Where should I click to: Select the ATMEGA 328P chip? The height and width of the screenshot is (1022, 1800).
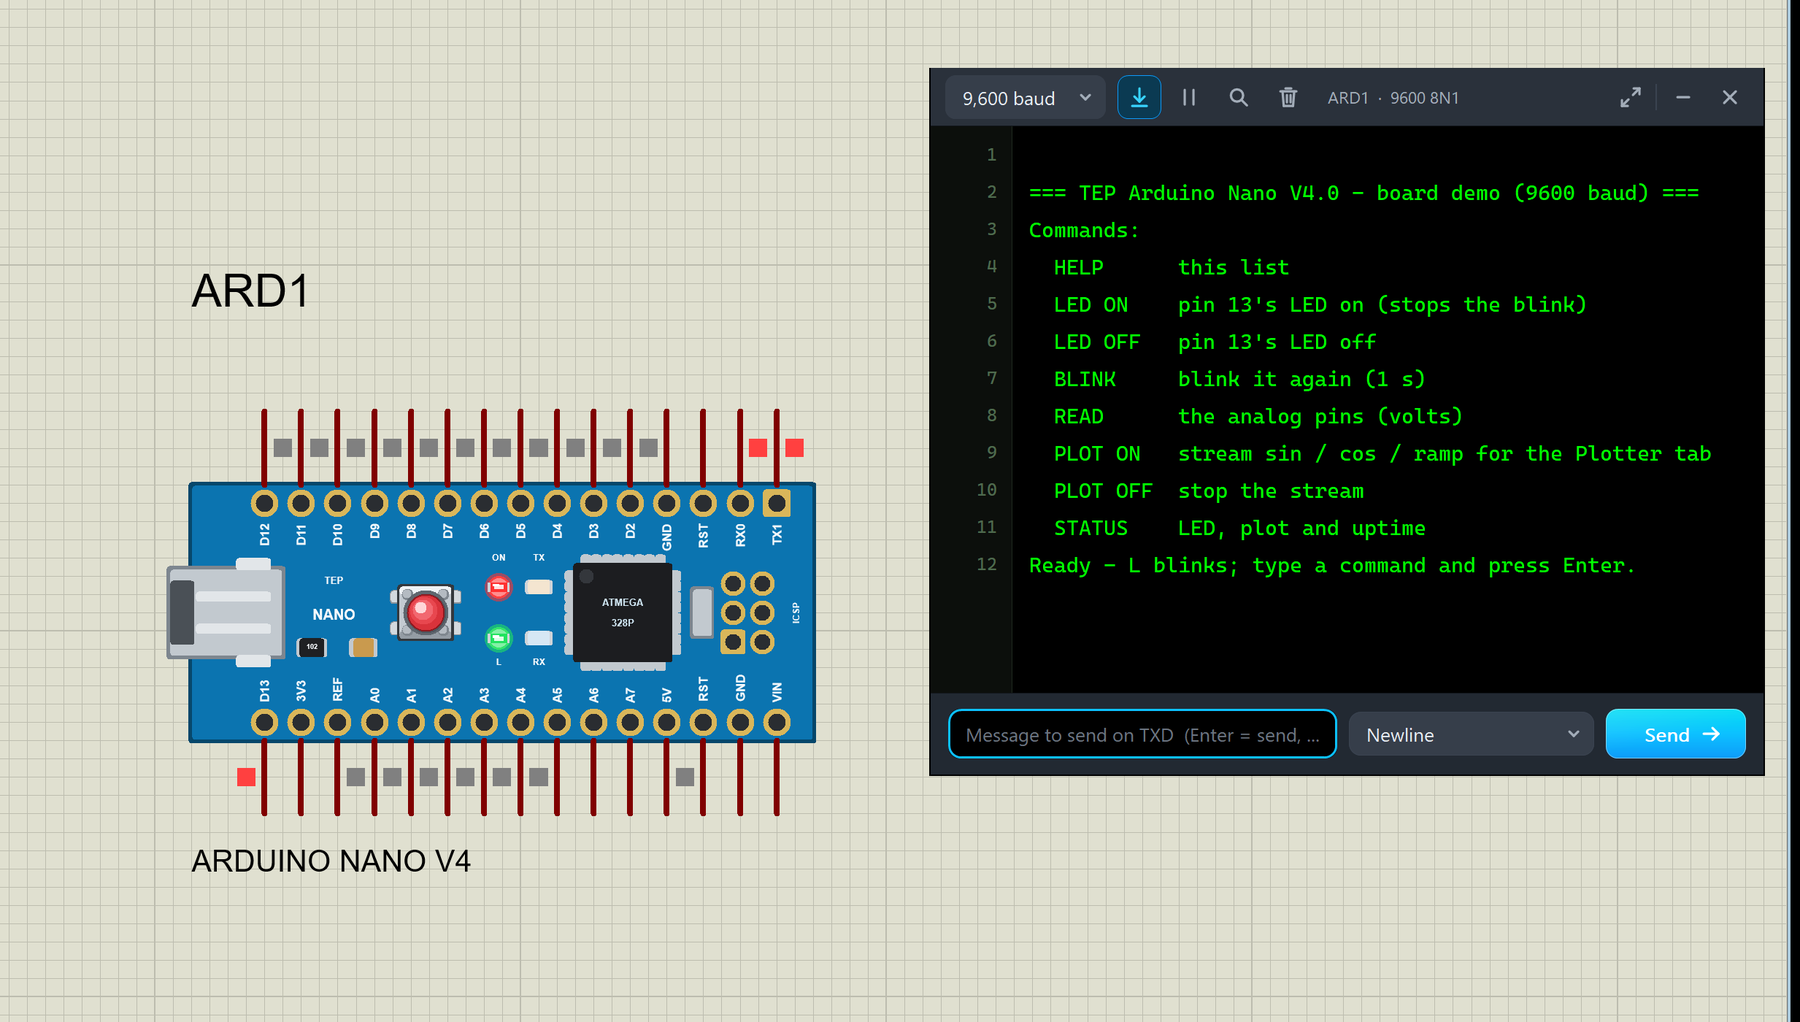point(622,612)
